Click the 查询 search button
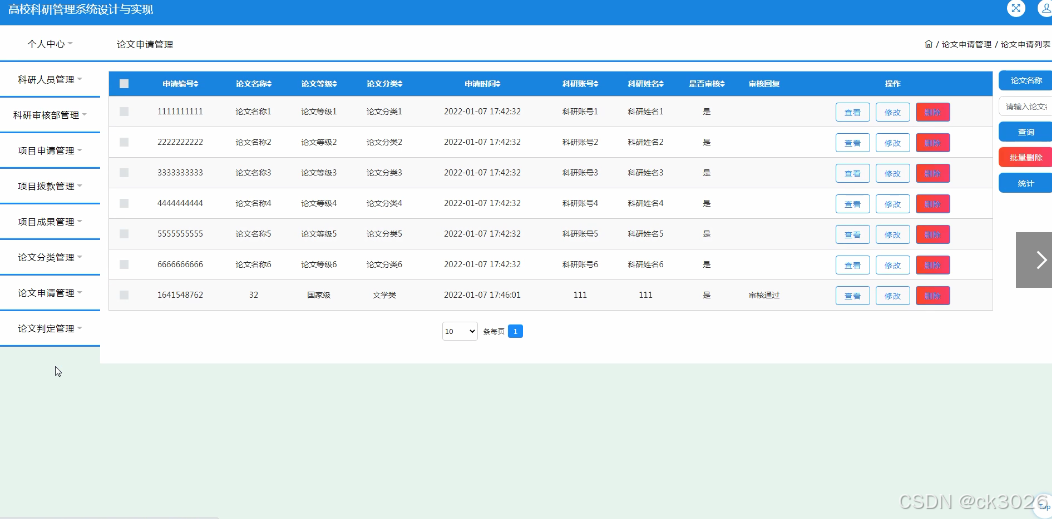 [1025, 132]
